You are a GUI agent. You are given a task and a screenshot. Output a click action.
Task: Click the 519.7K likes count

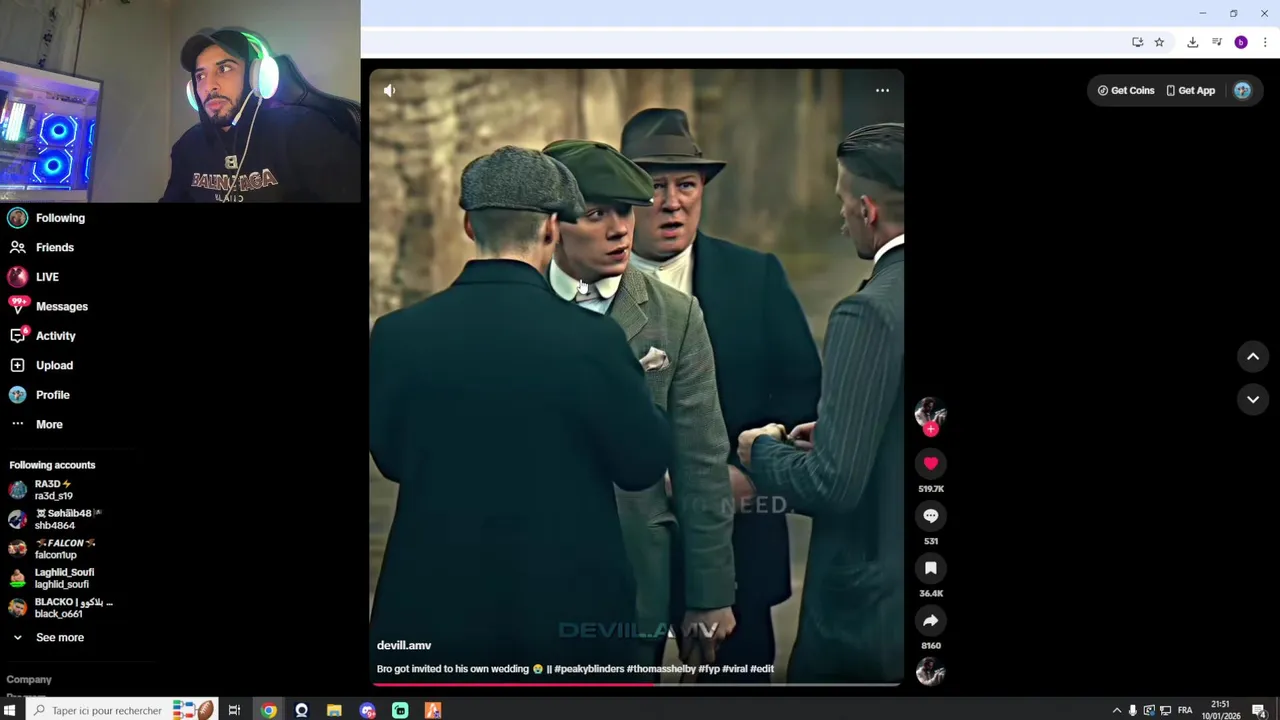[931, 489]
